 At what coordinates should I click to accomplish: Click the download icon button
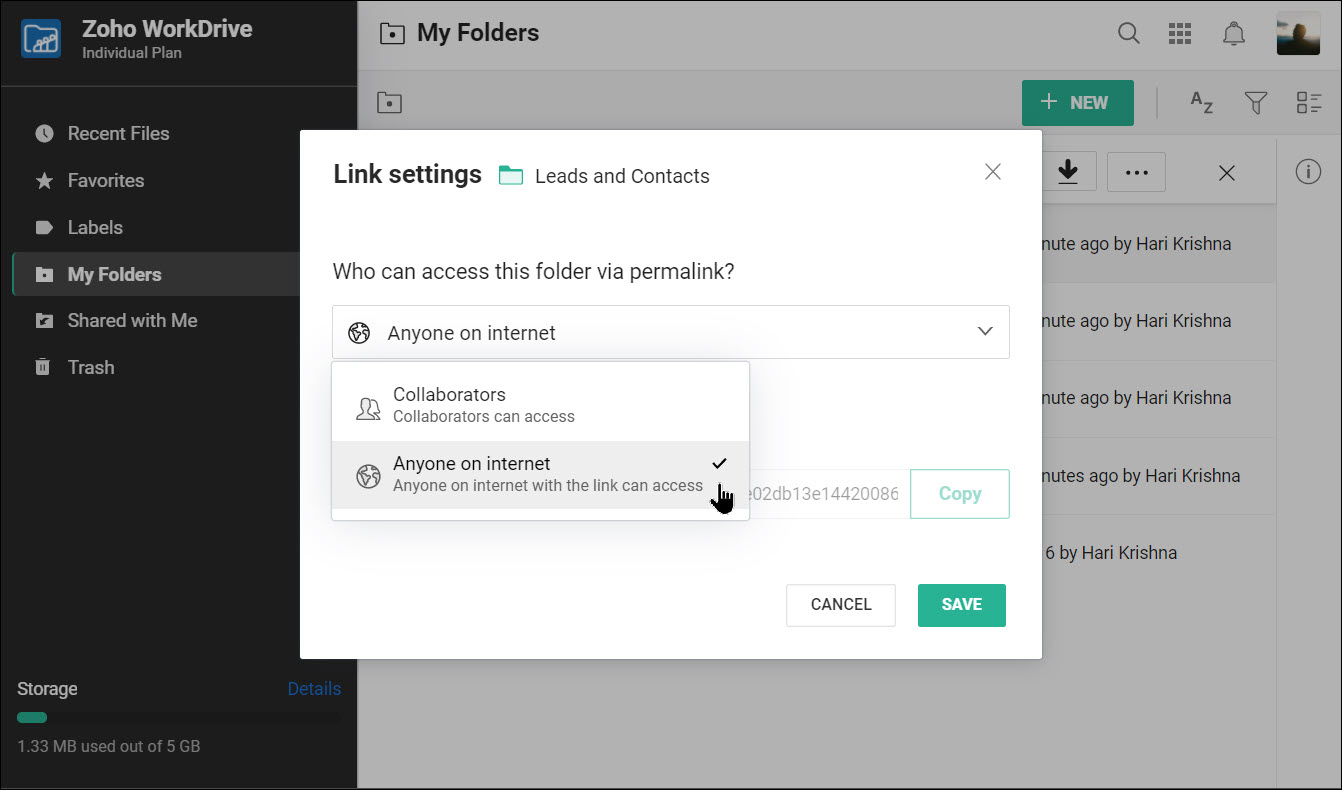(1068, 172)
